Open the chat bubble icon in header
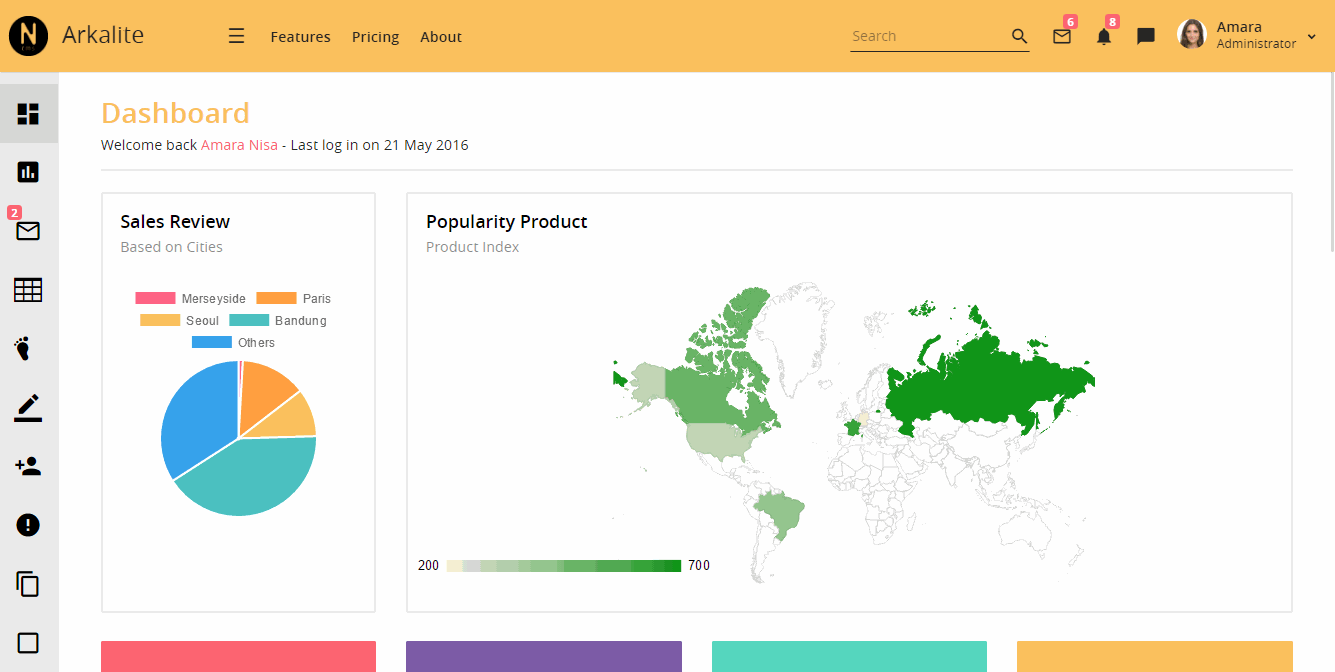This screenshot has height=672, width=1335. point(1146,37)
